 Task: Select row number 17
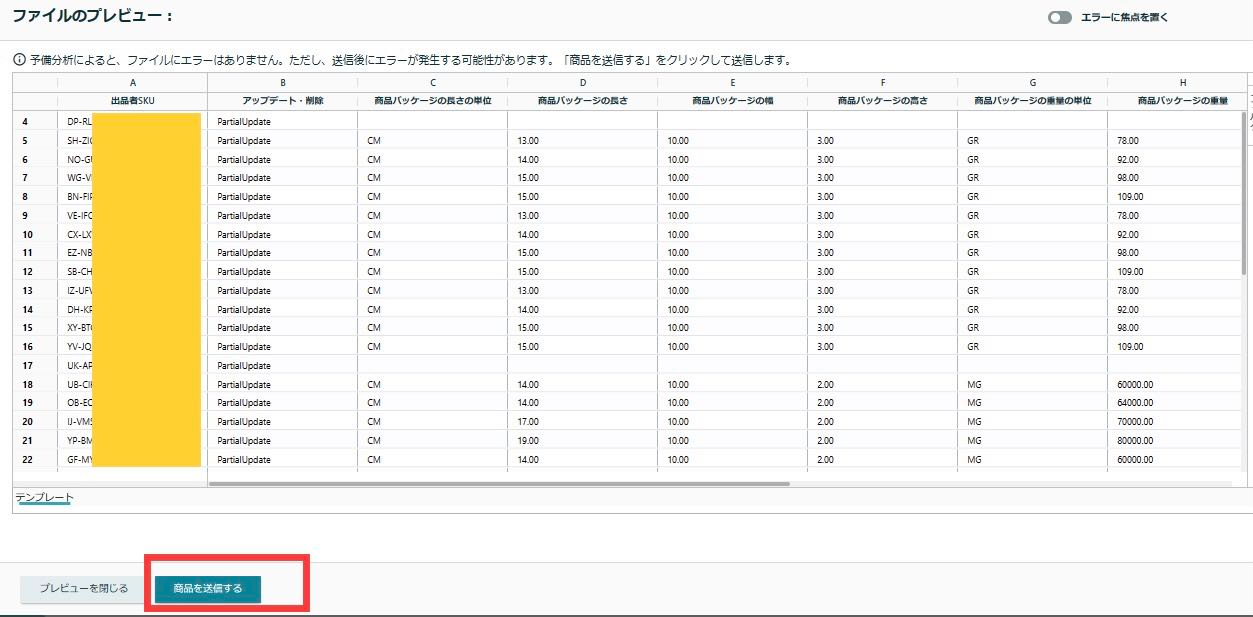point(27,366)
